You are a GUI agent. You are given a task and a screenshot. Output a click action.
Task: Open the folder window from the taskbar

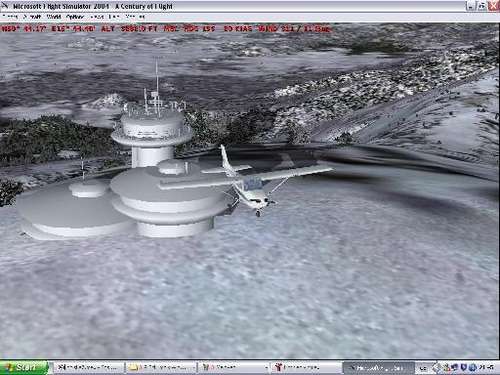point(161,367)
